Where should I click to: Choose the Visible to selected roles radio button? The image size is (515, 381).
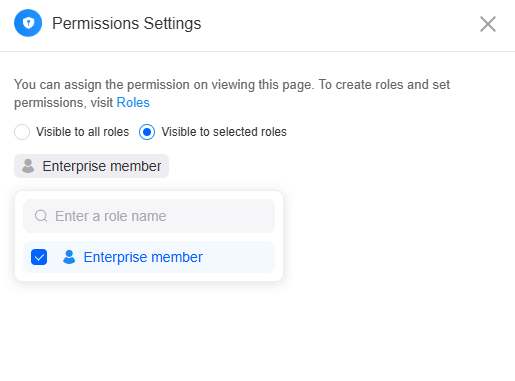(147, 132)
